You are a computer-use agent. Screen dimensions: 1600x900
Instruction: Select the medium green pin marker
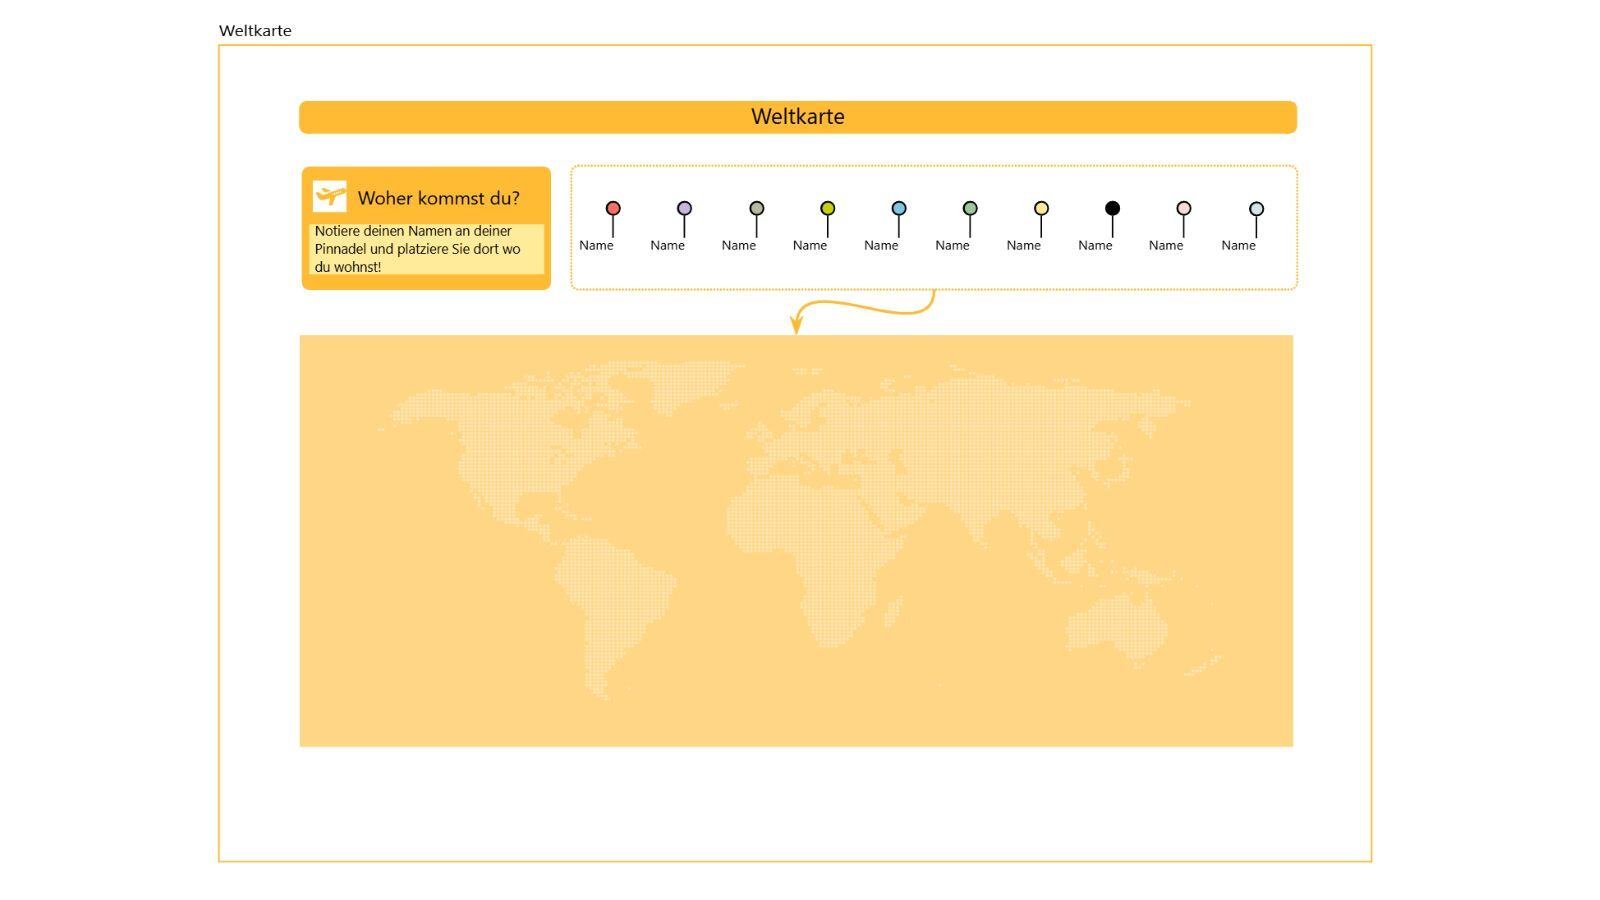(969, 209)
